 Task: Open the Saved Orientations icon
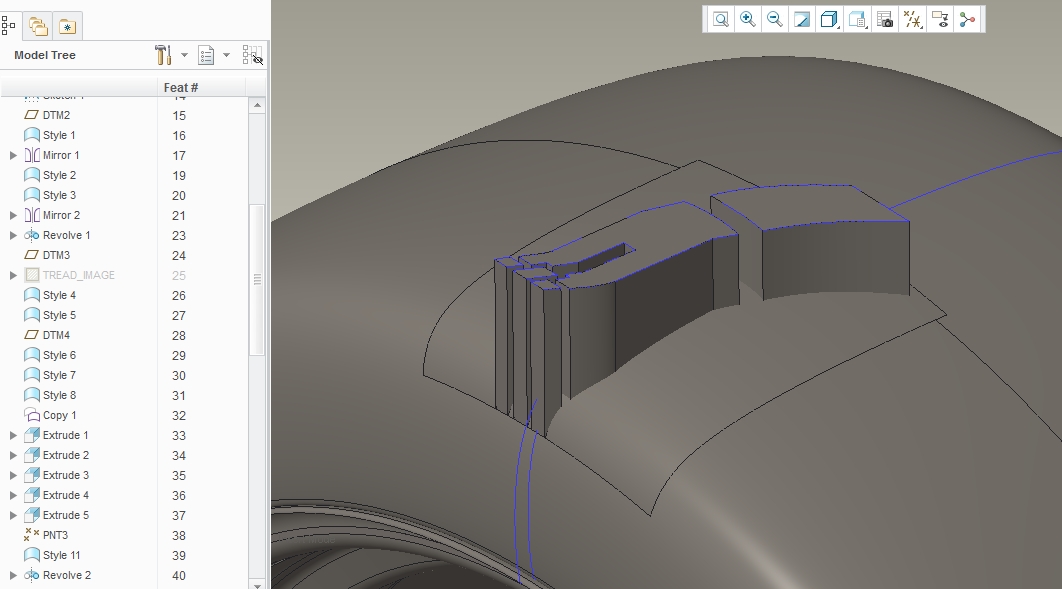pyautogui.click(x=857, y=20)
